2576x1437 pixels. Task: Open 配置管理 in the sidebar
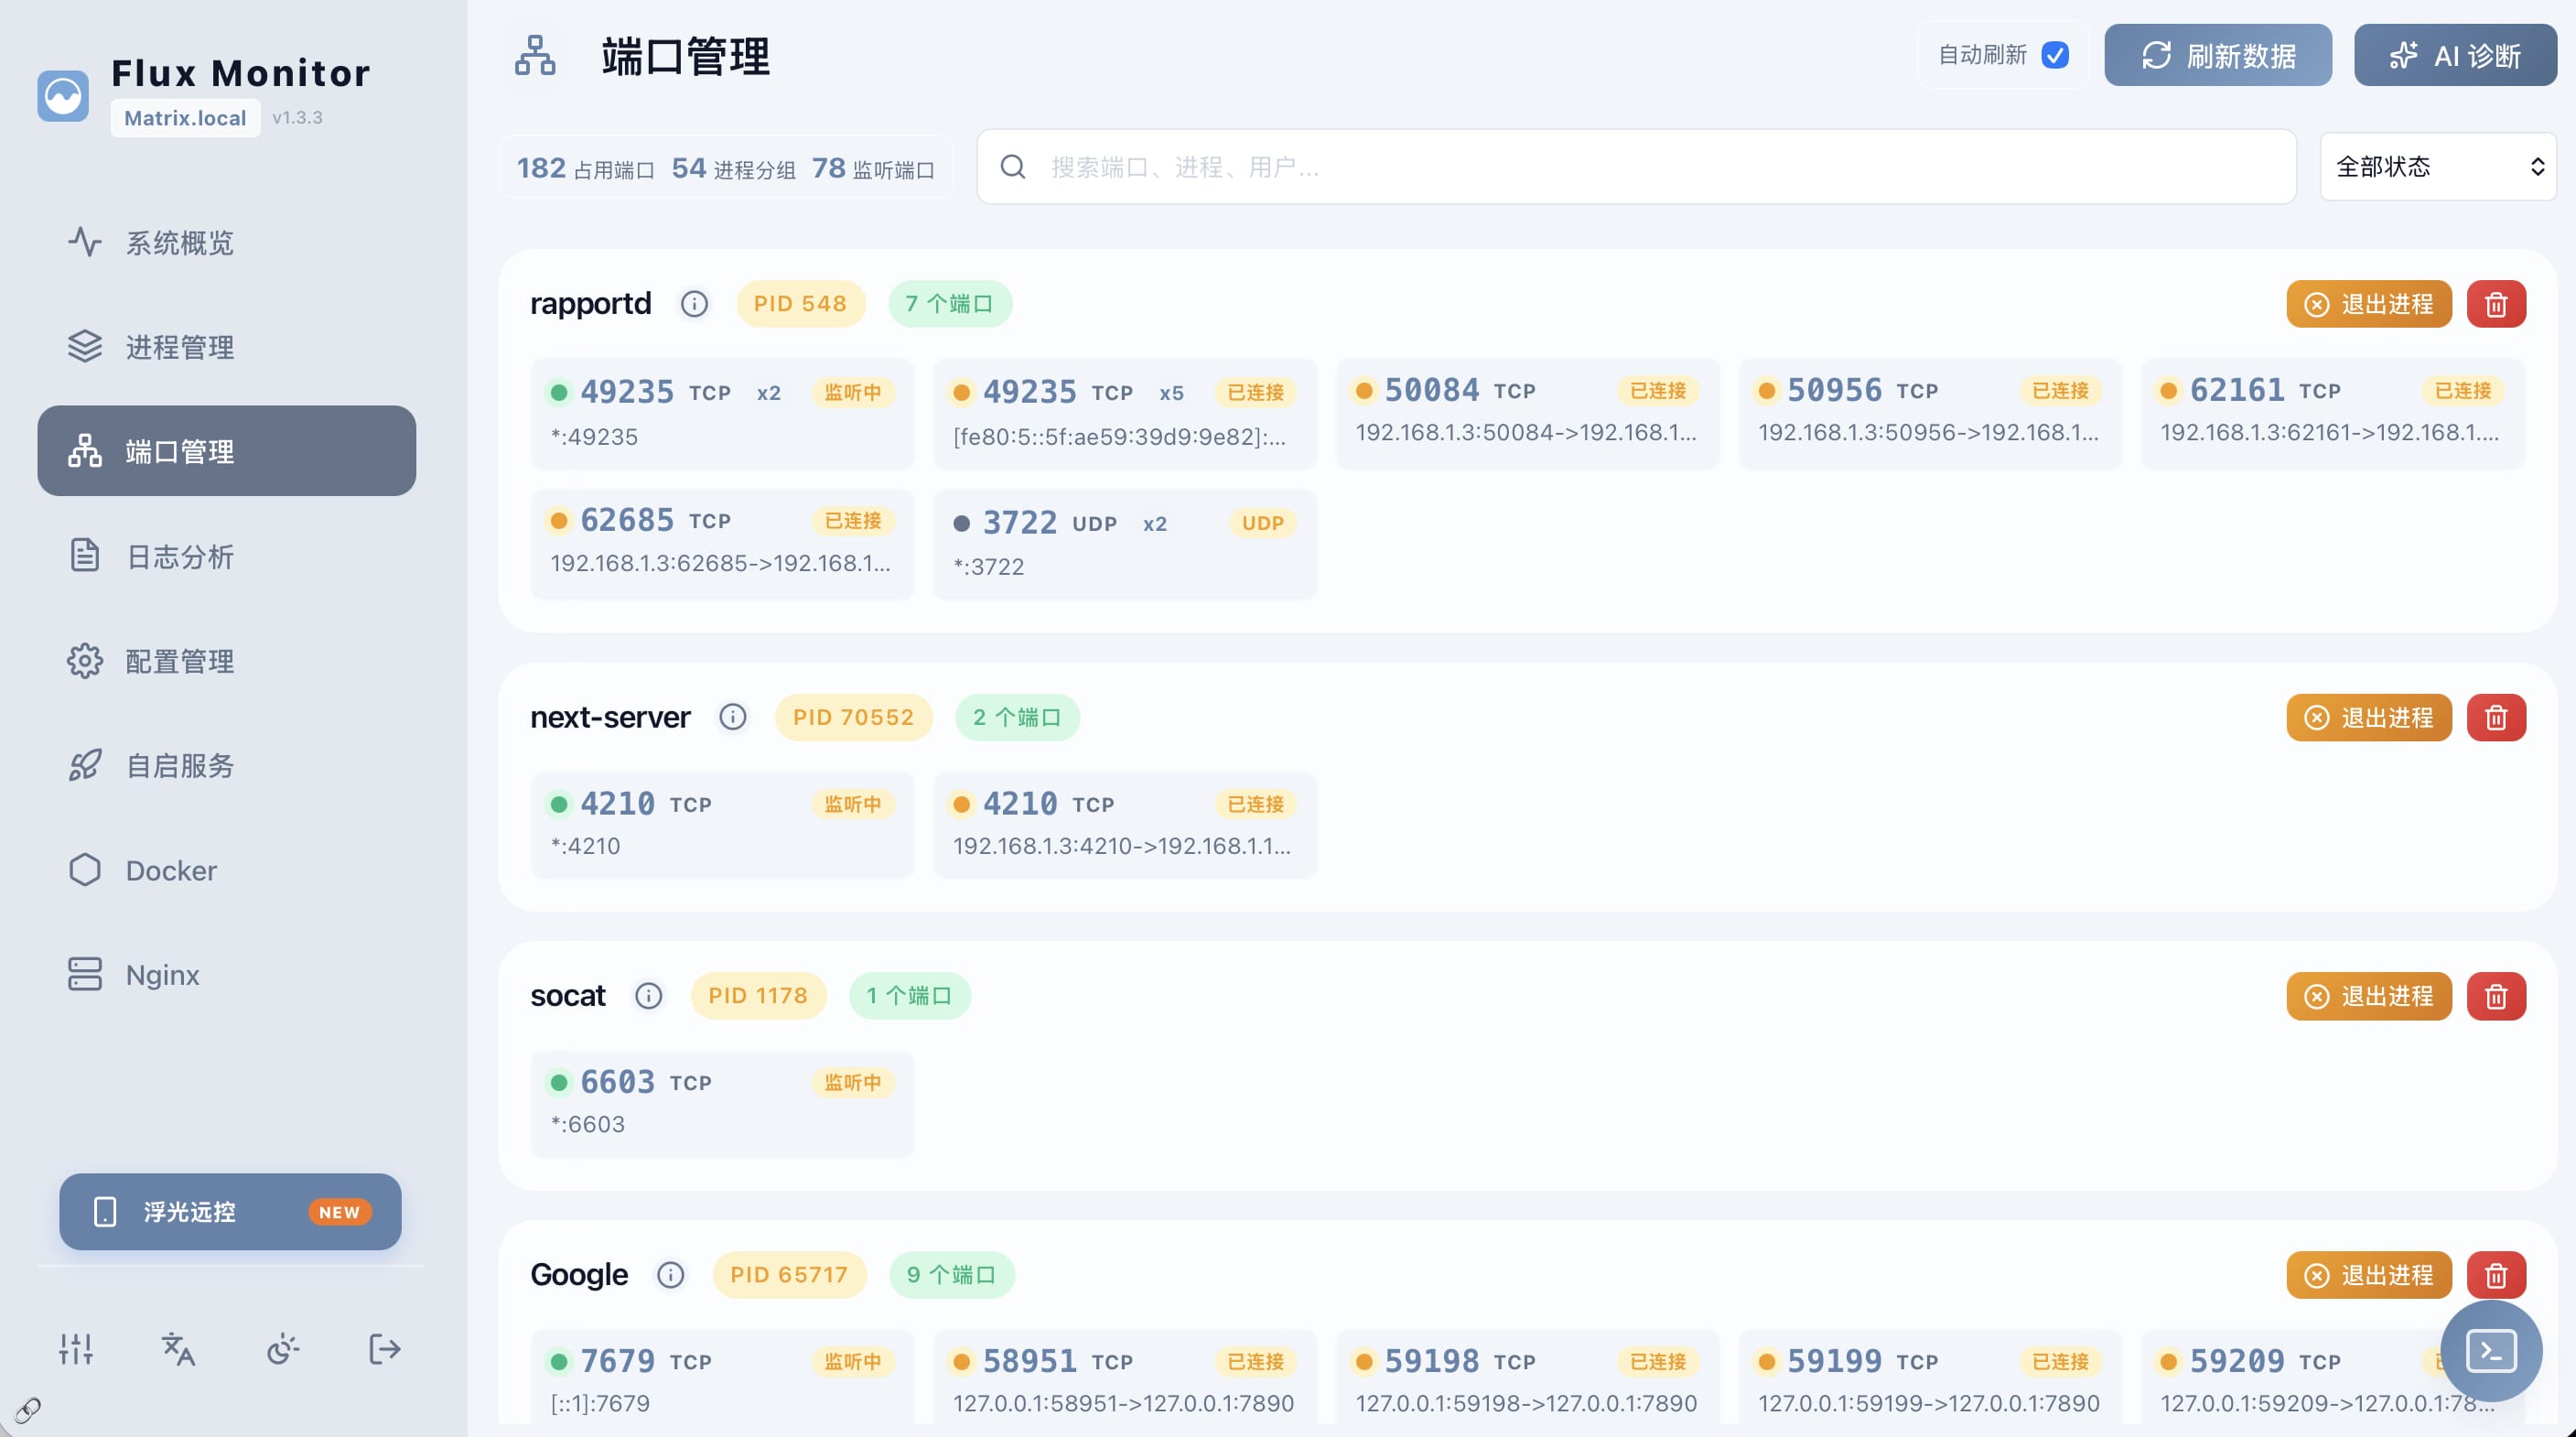tap(227, 661)
